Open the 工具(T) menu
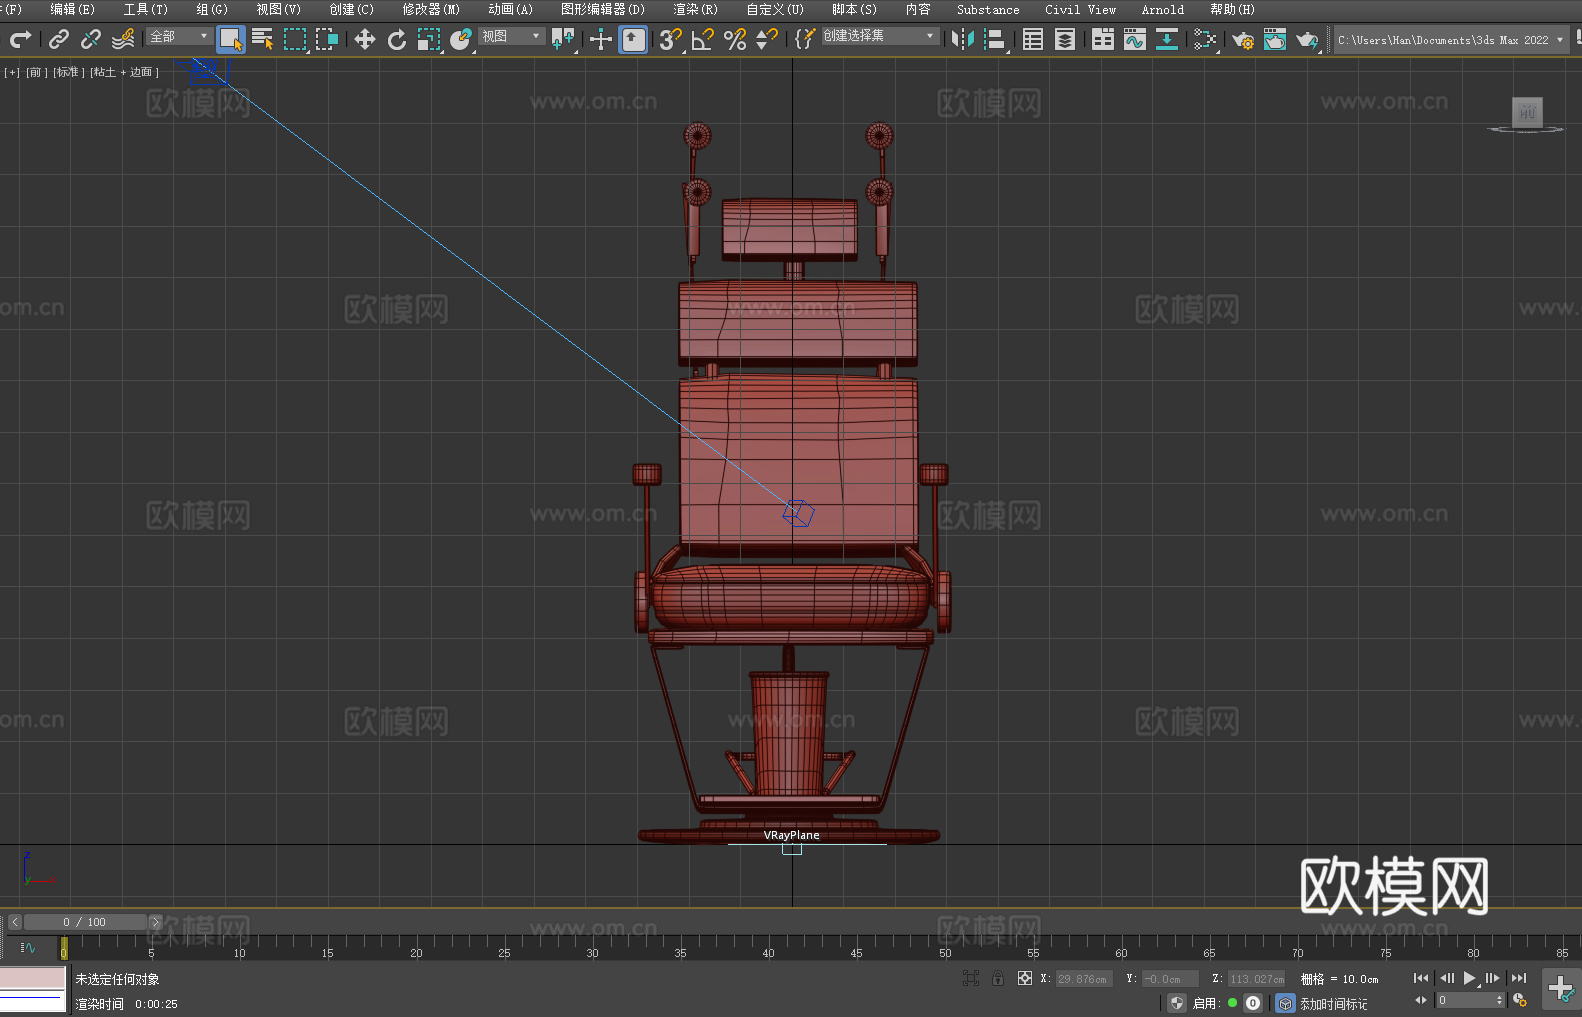 tap(146, 10)
